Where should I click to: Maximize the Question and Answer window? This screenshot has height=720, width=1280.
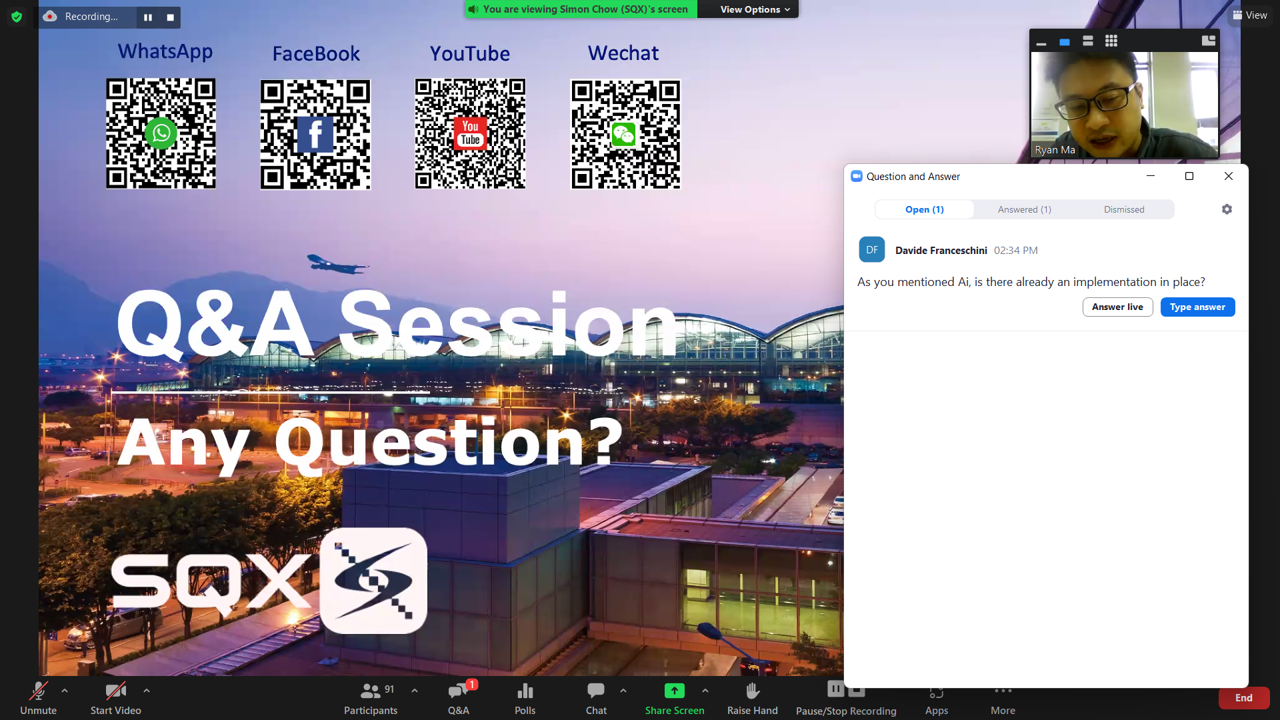pos(1189,176)
